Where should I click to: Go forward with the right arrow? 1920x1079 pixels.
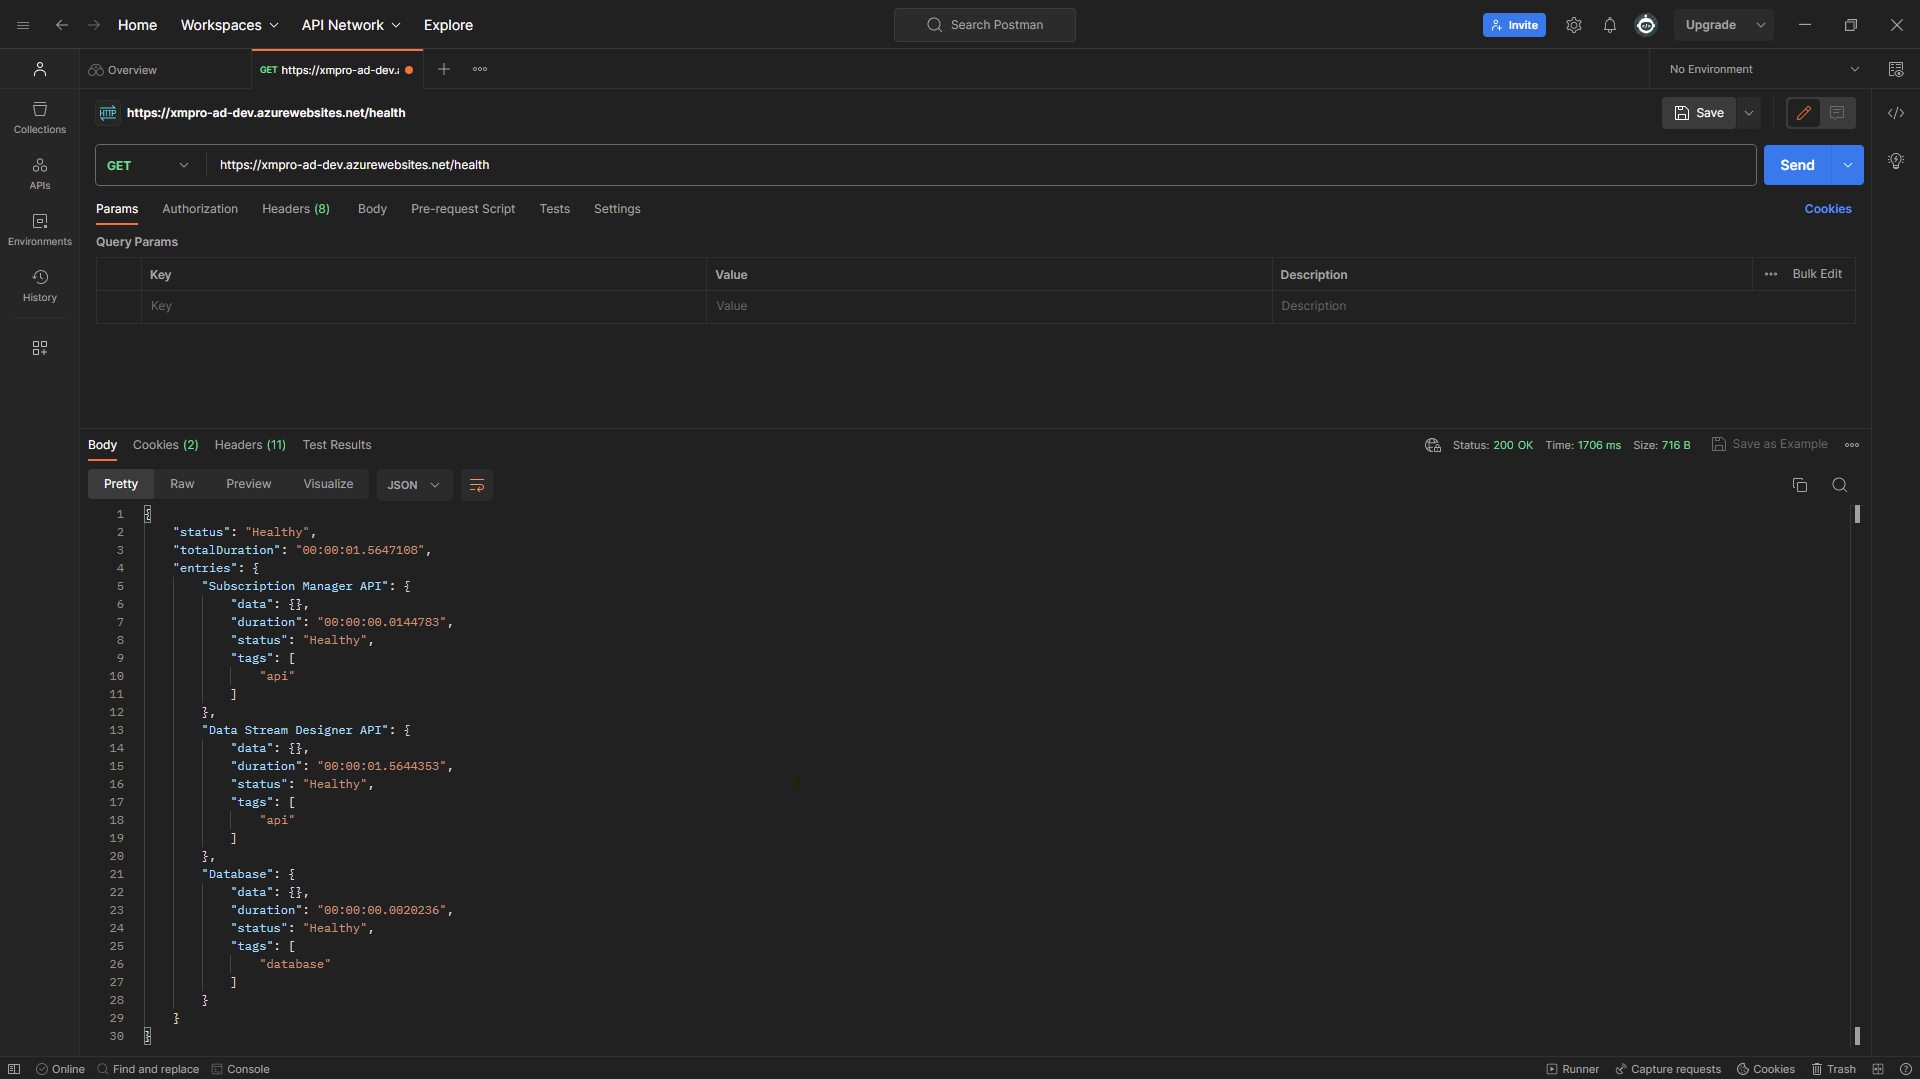click(94, 25)
